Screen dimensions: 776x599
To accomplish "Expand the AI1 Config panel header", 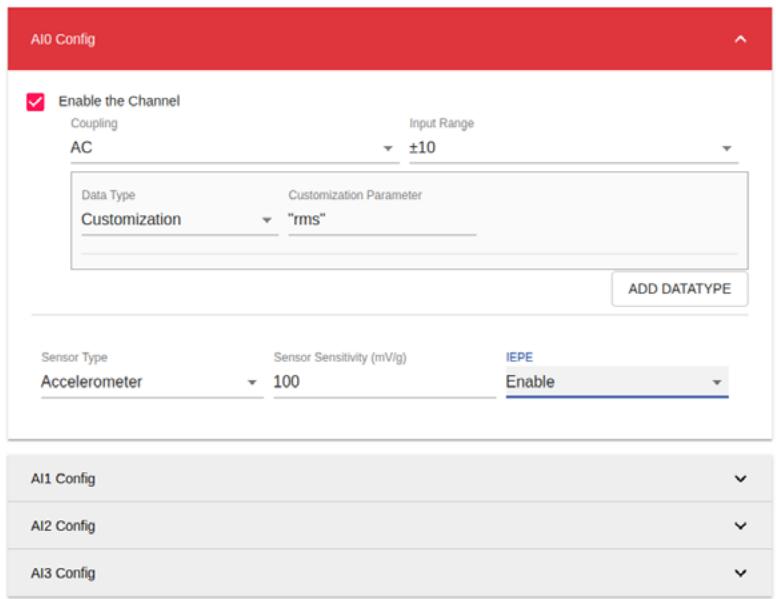I will click(x=389, y=479).
